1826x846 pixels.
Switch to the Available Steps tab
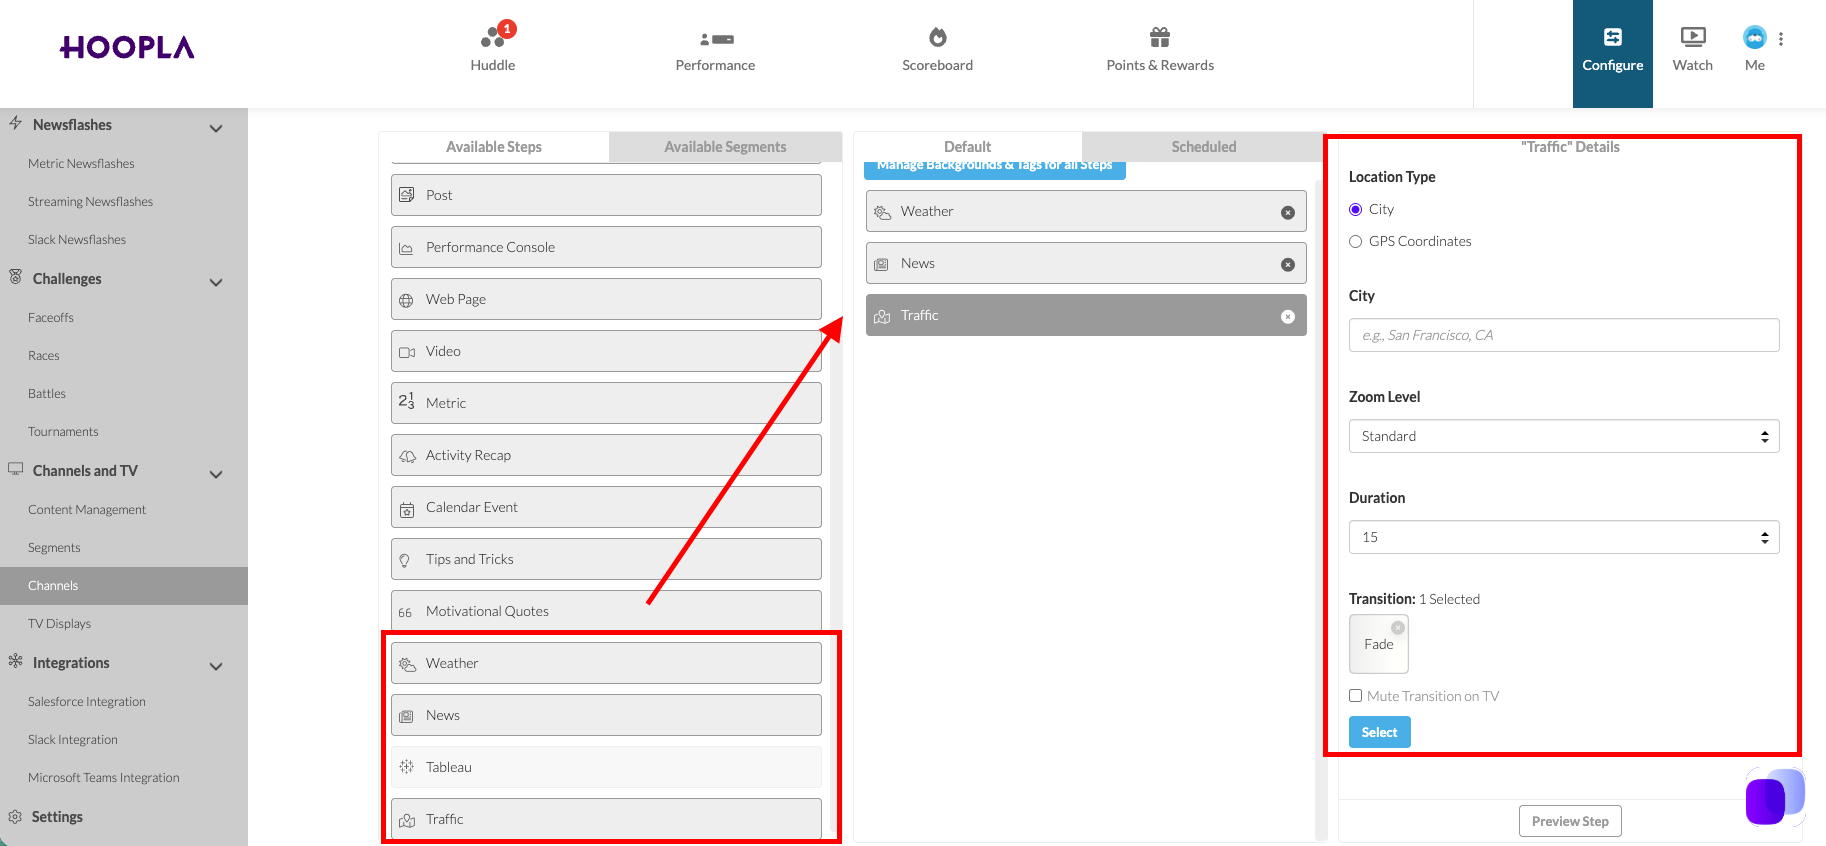click(494, 147)
